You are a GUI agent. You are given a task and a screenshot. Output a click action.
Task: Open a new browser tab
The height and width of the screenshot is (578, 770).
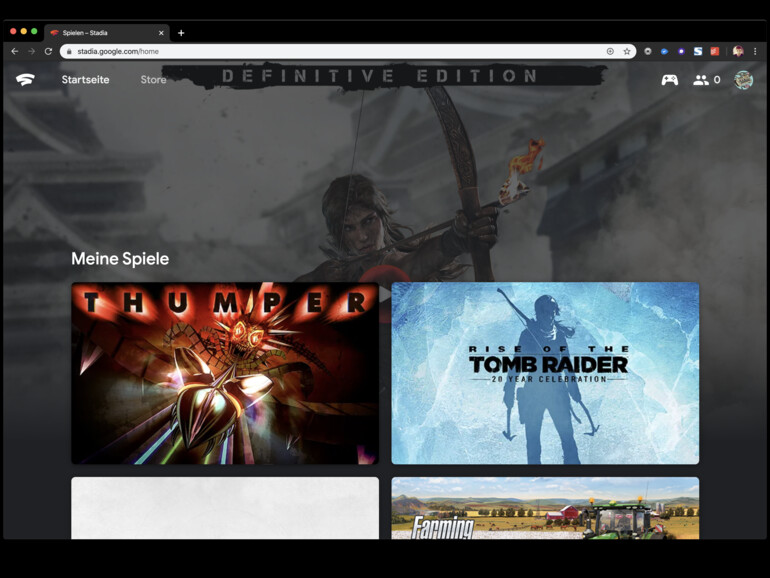tap(181, 33)
